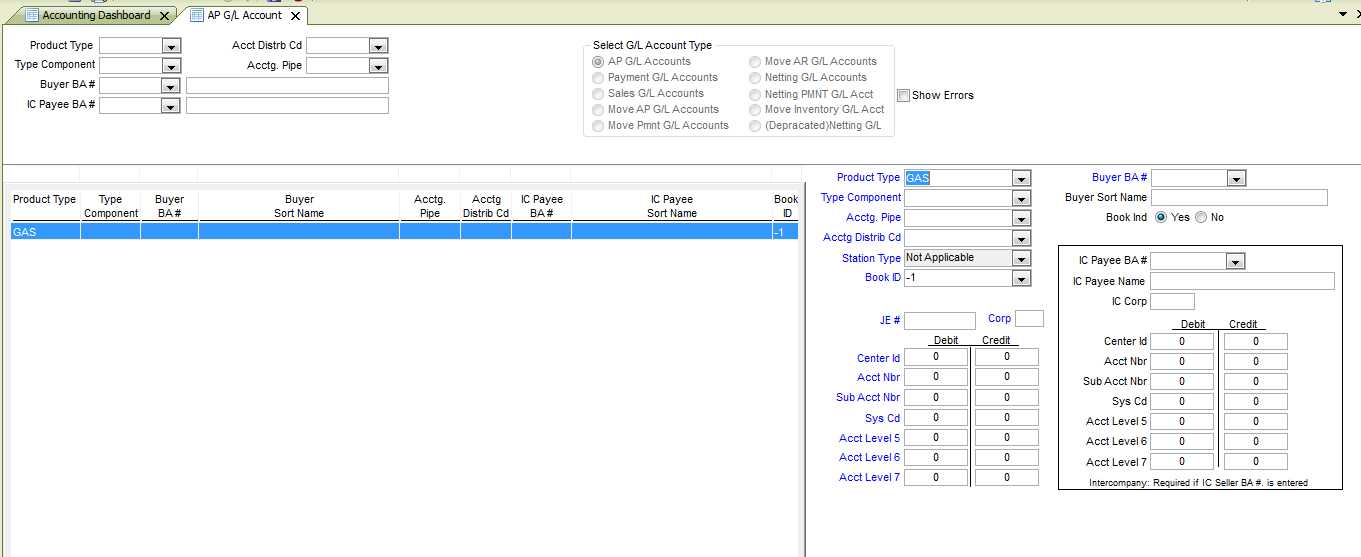Select the AP G/L Account tab
The image size is (1361, 557).
coord(244,15)
